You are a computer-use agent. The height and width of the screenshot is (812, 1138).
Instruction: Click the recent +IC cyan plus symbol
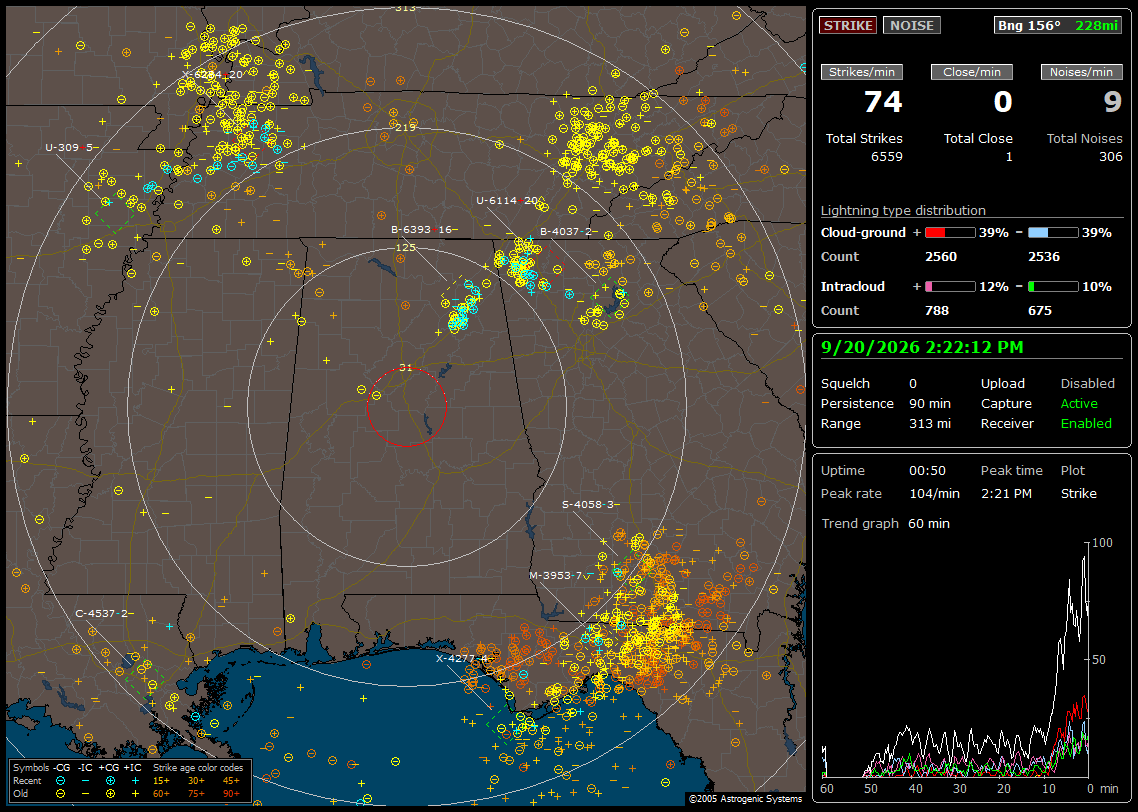click(x=134, y=781)
